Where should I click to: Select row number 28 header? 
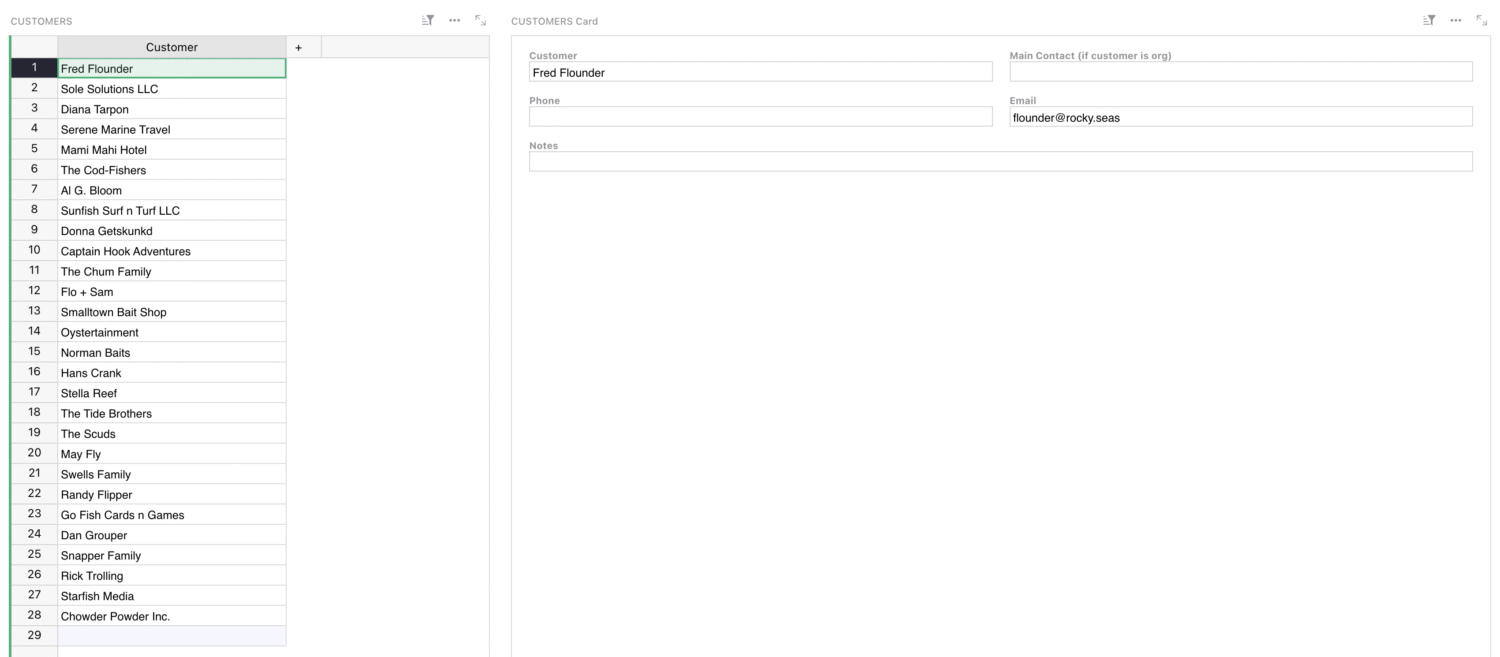point(34,616)
